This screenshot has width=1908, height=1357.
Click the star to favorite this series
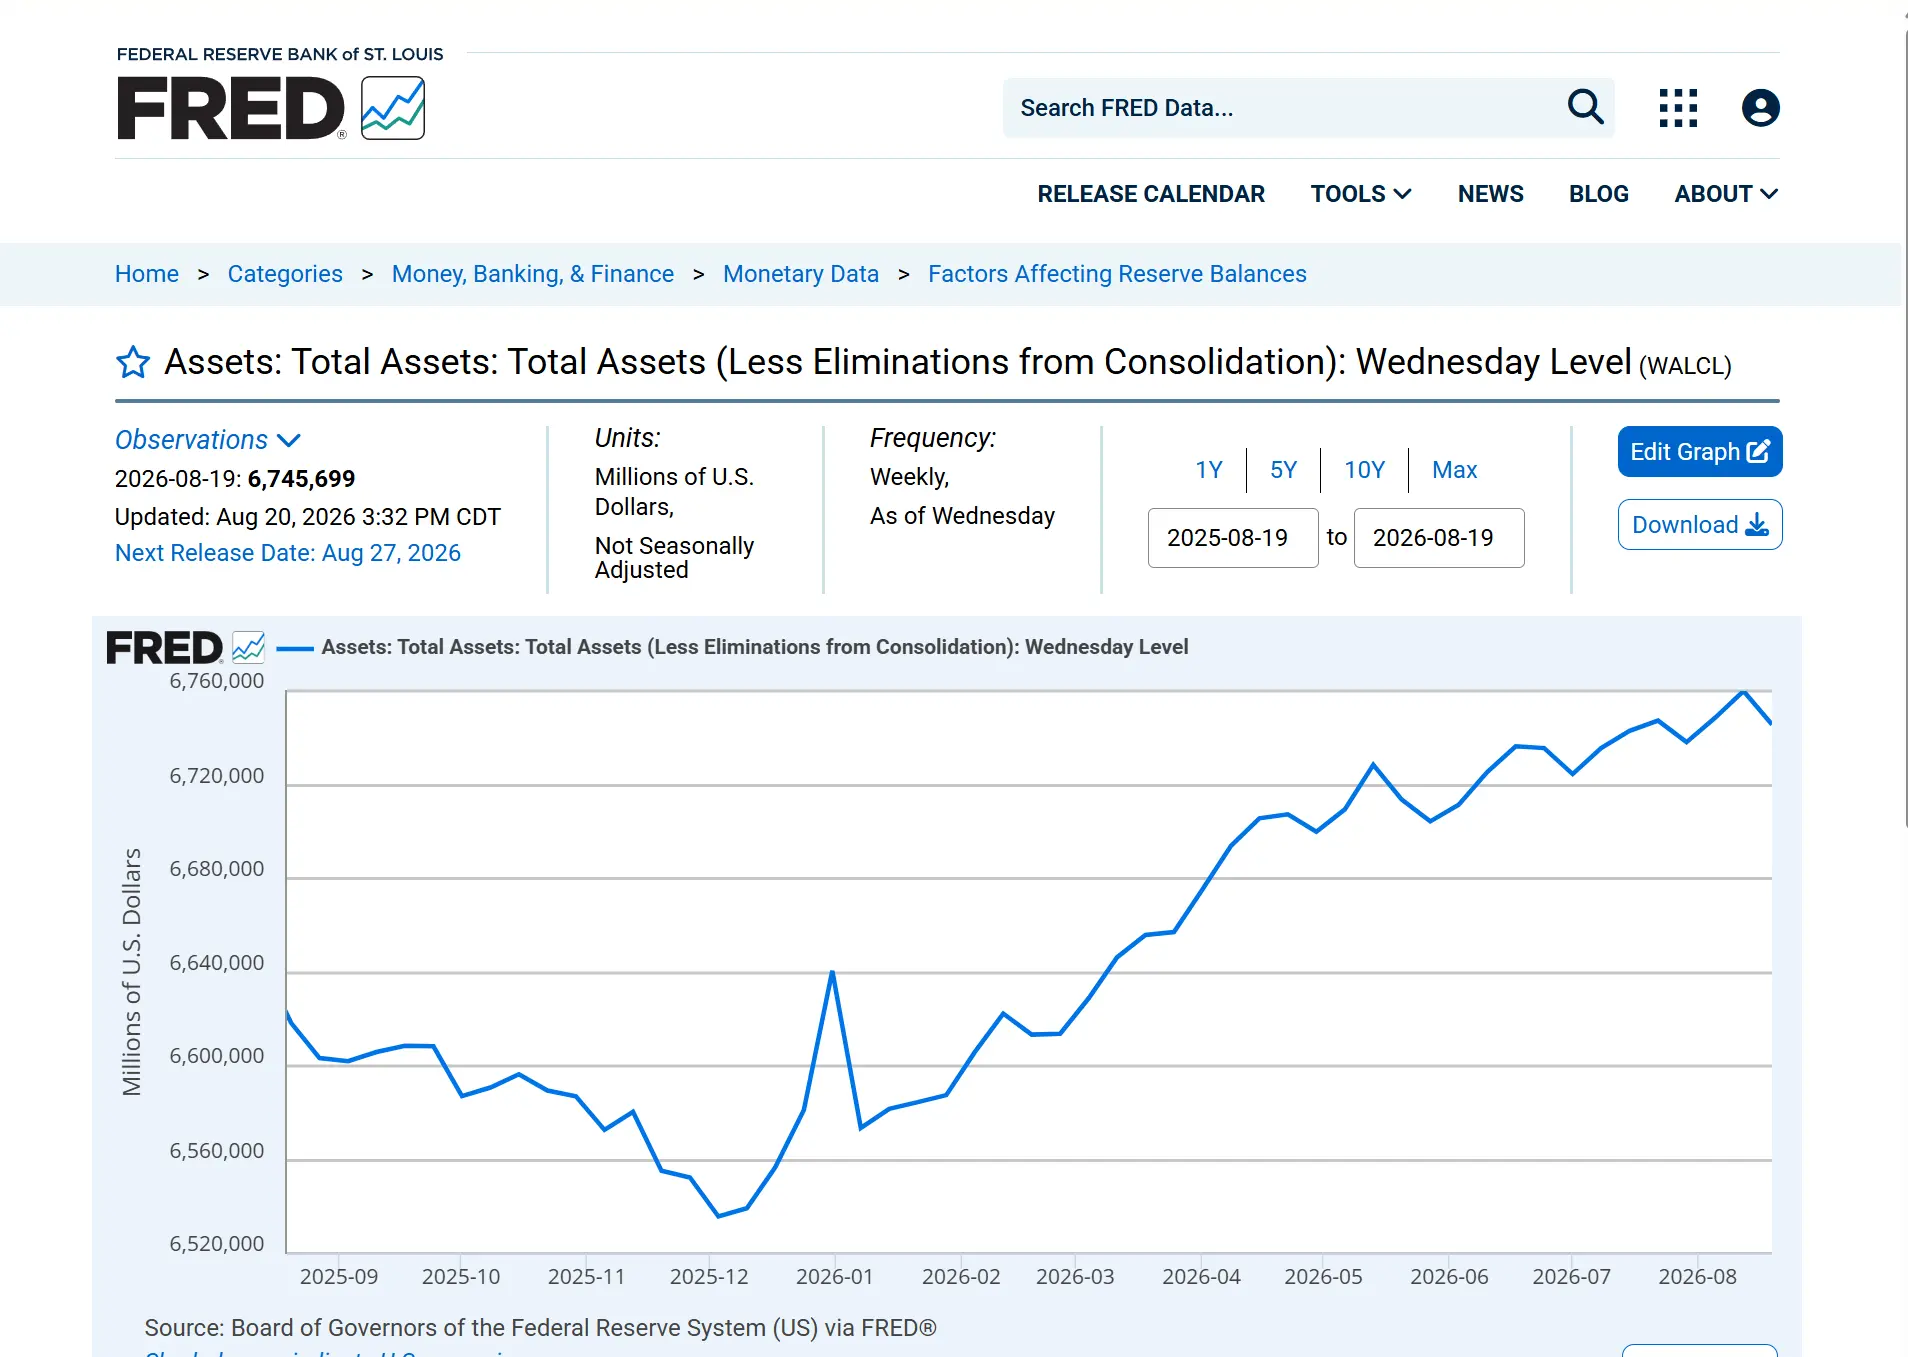[x=133, y=362]
